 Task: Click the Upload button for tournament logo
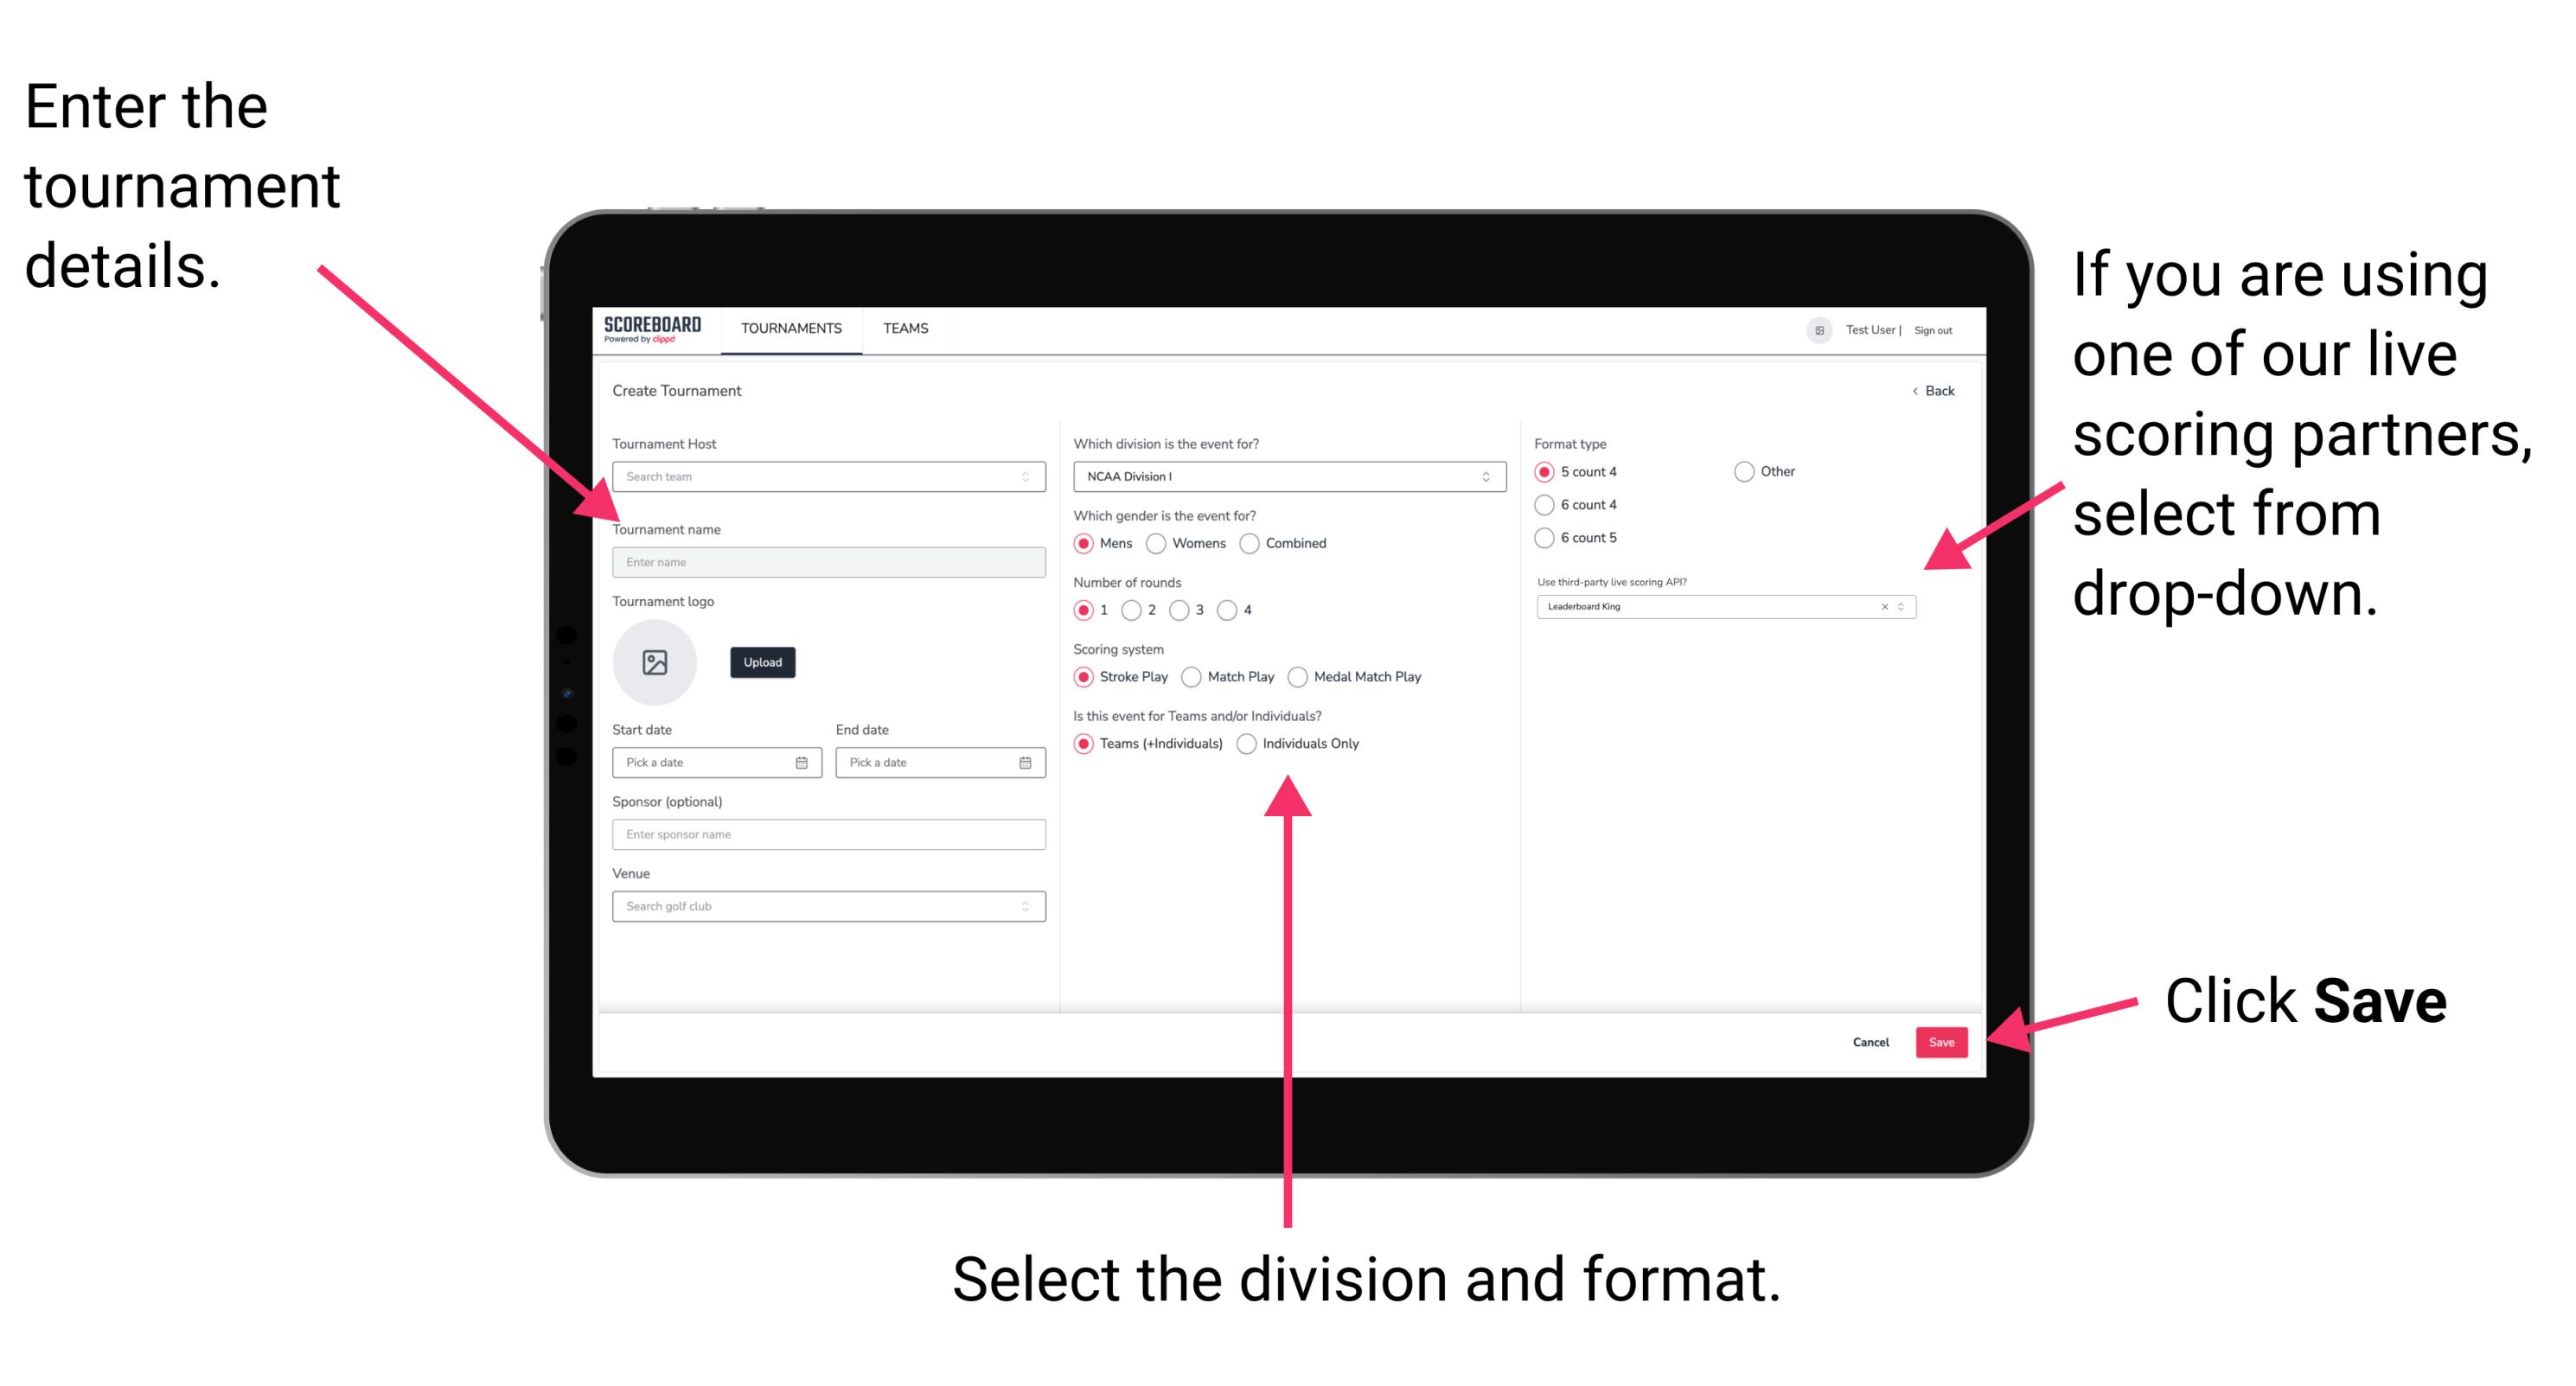(763, 662)
